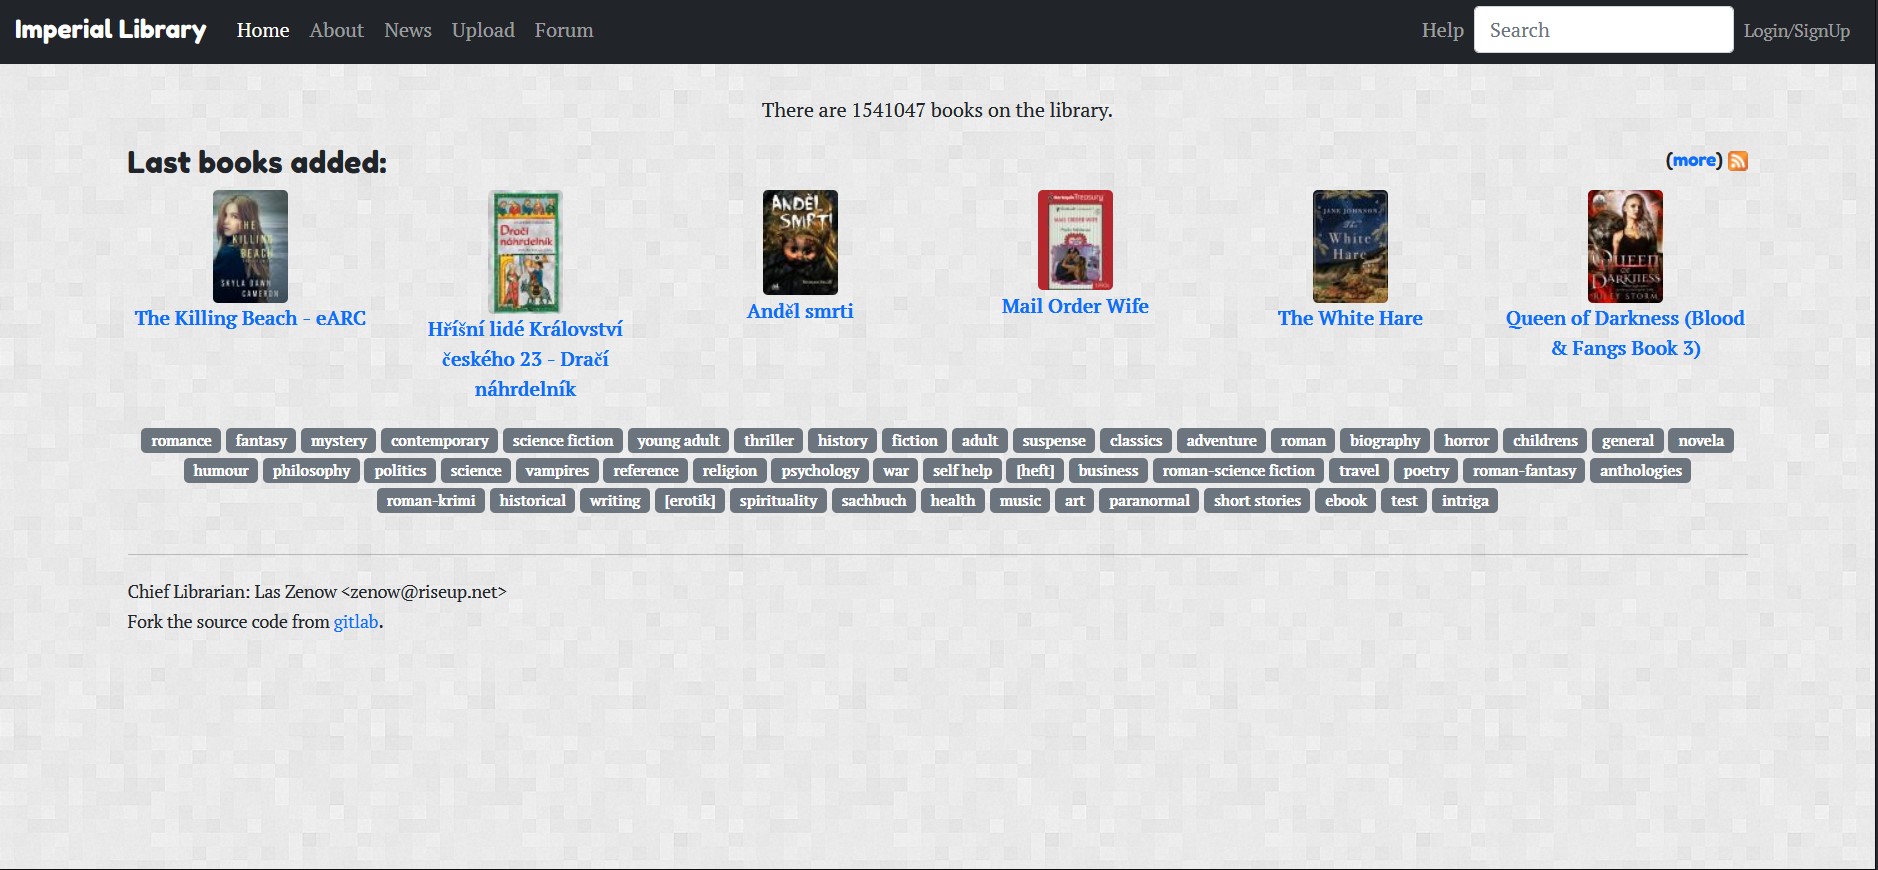
Task: Select the [heft] tag
Action: pyautogui.click(x=1035, y=471)
